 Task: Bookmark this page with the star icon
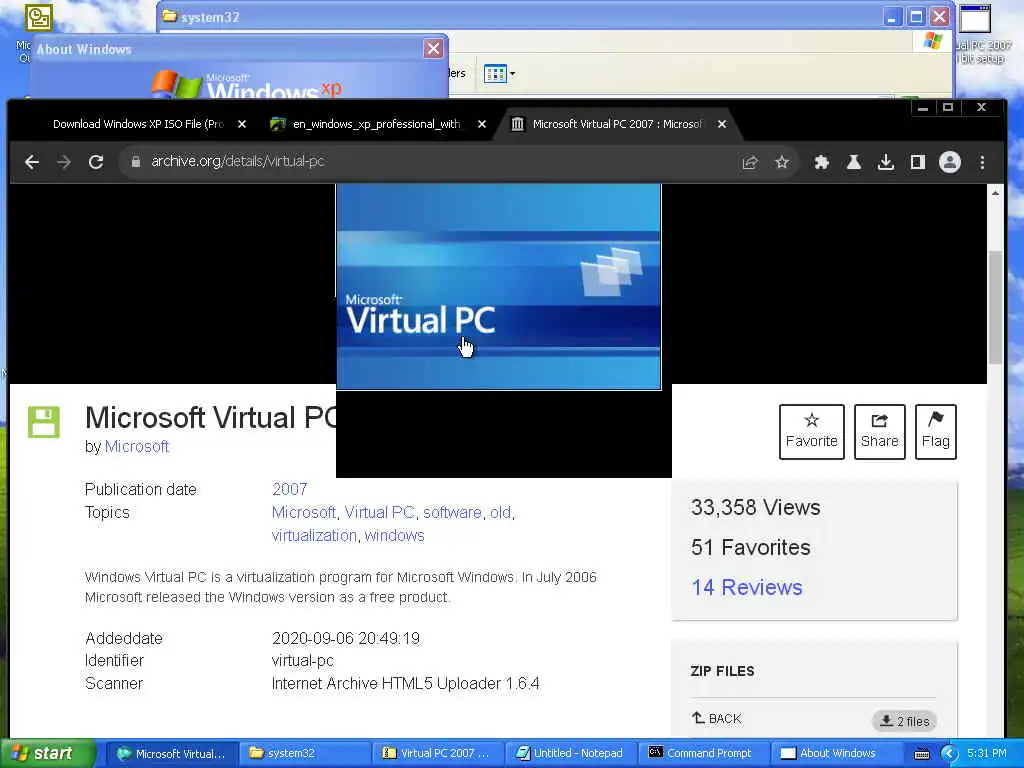pyautogui.click(x=782, y=162)
